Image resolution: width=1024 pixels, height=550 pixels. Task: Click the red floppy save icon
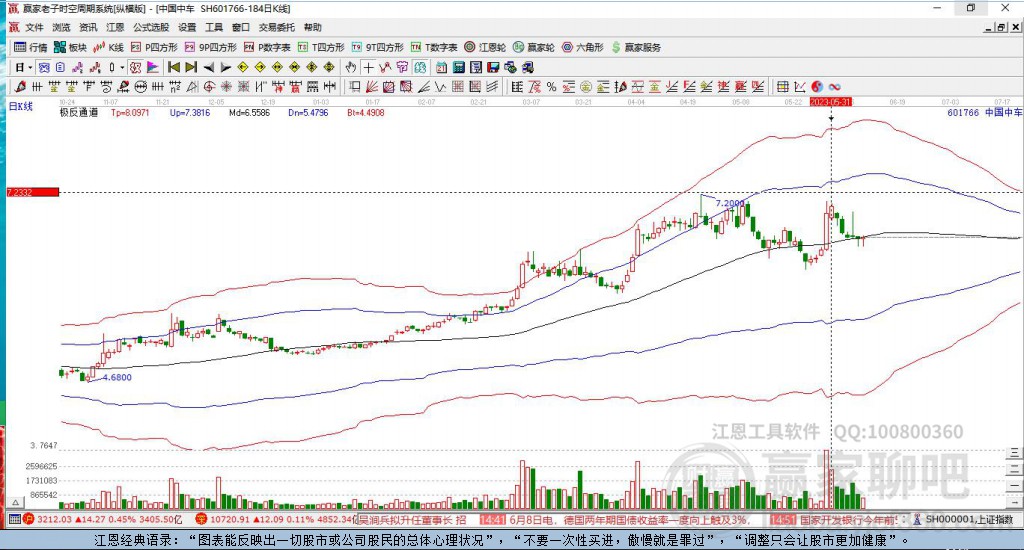pyautogui.click(x=493, y=67)
